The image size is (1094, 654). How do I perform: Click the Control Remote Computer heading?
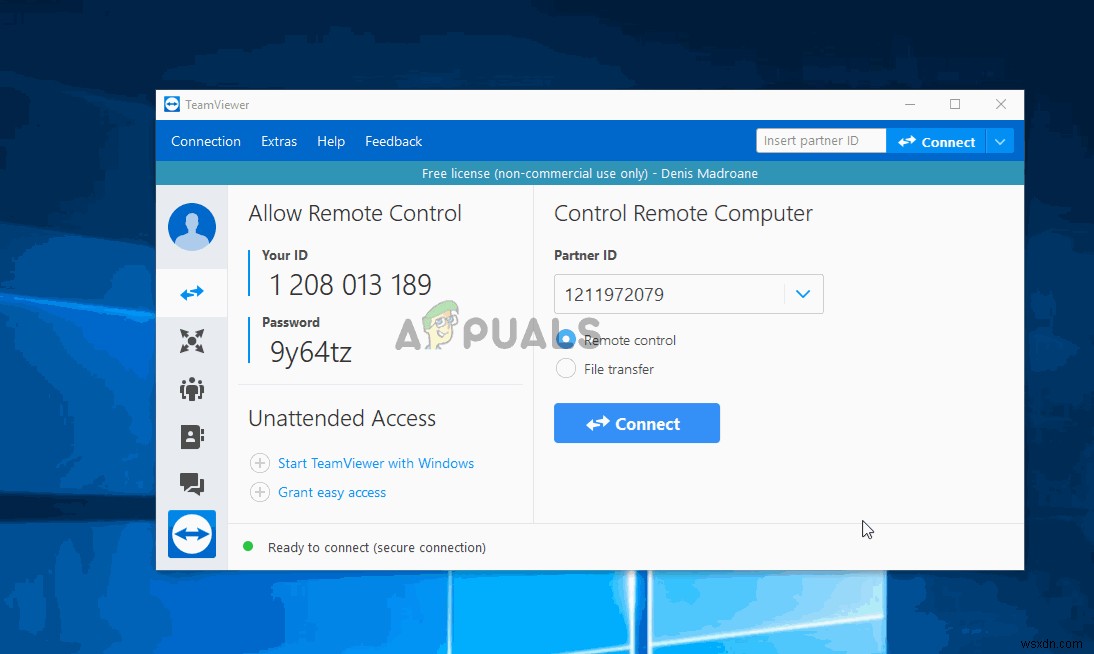(683, 214)
